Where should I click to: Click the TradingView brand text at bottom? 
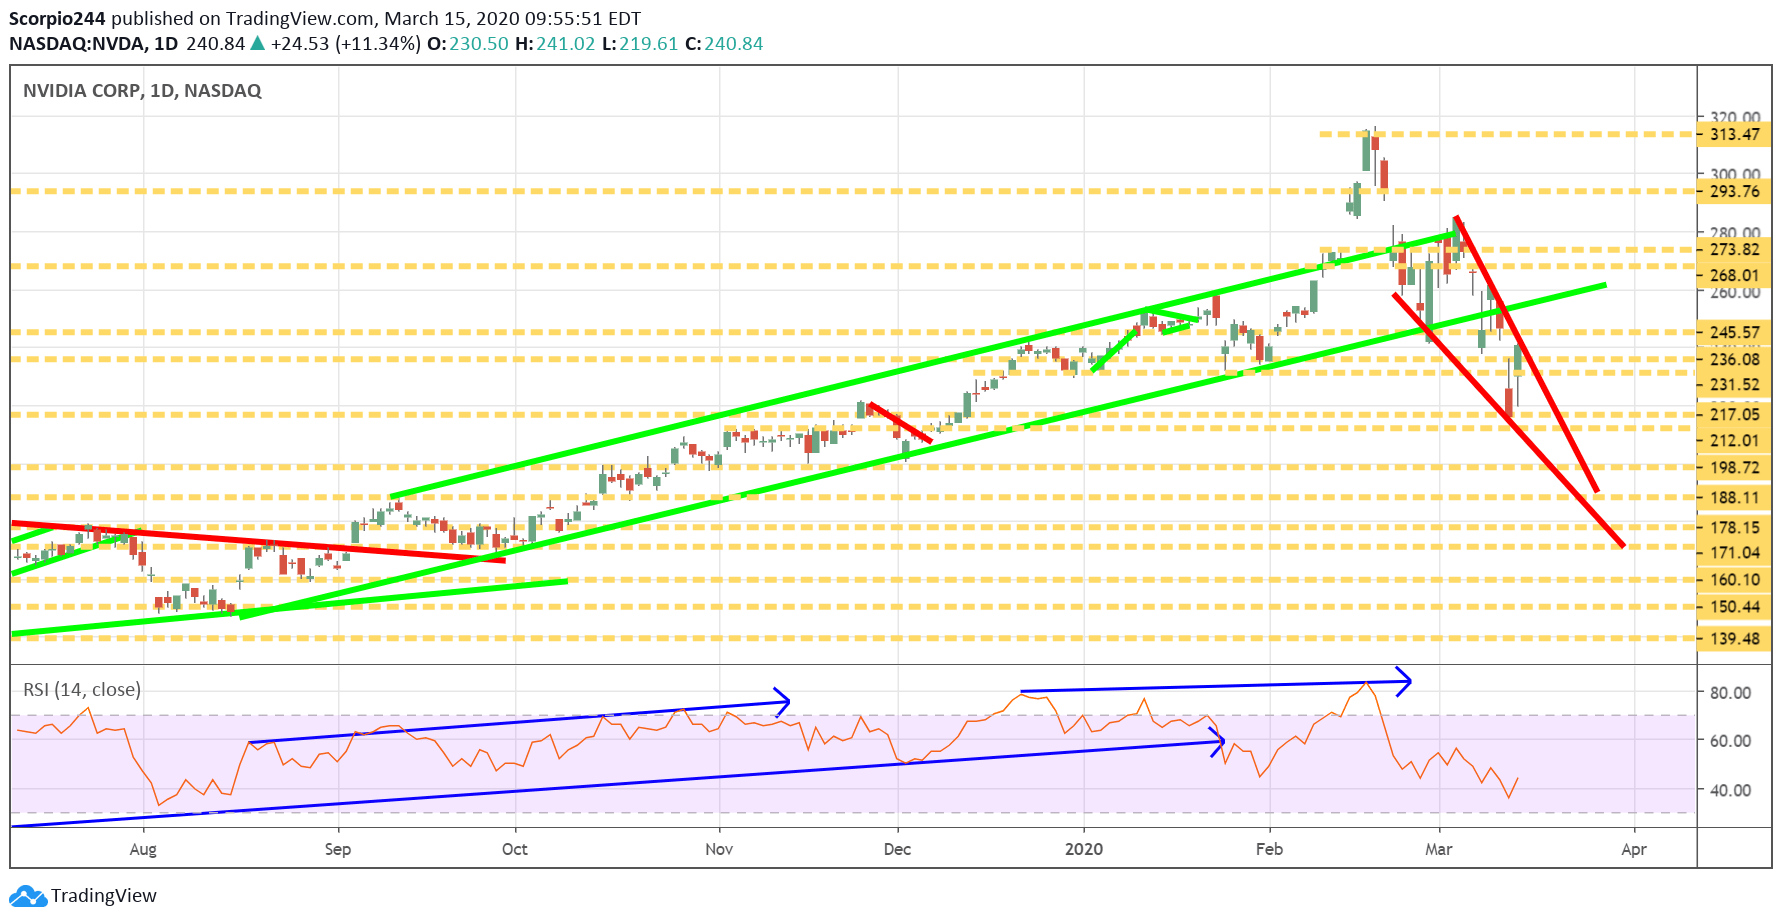pyautogui.click(x=104, y=895)
